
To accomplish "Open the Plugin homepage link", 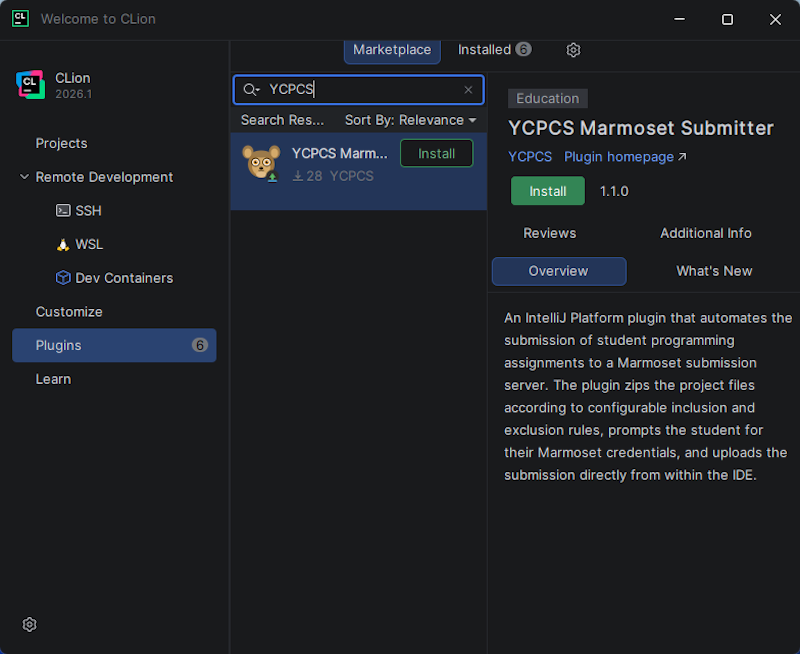I will tap(625, 157).
